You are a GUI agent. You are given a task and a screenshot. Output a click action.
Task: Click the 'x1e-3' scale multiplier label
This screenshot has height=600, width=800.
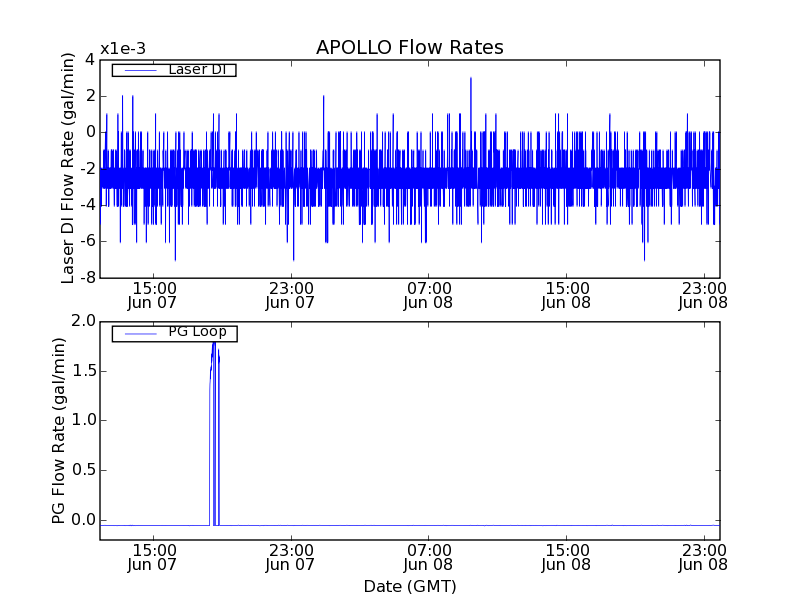123,49
